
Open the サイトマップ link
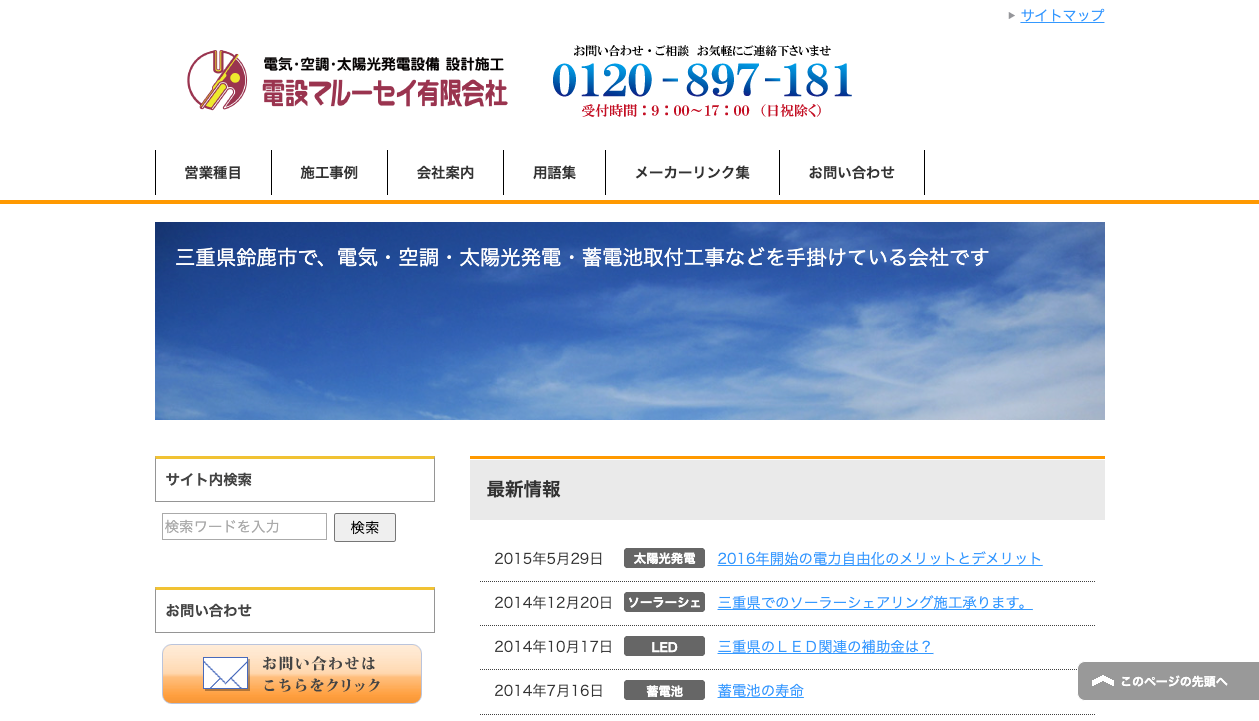pos(1062,15)
